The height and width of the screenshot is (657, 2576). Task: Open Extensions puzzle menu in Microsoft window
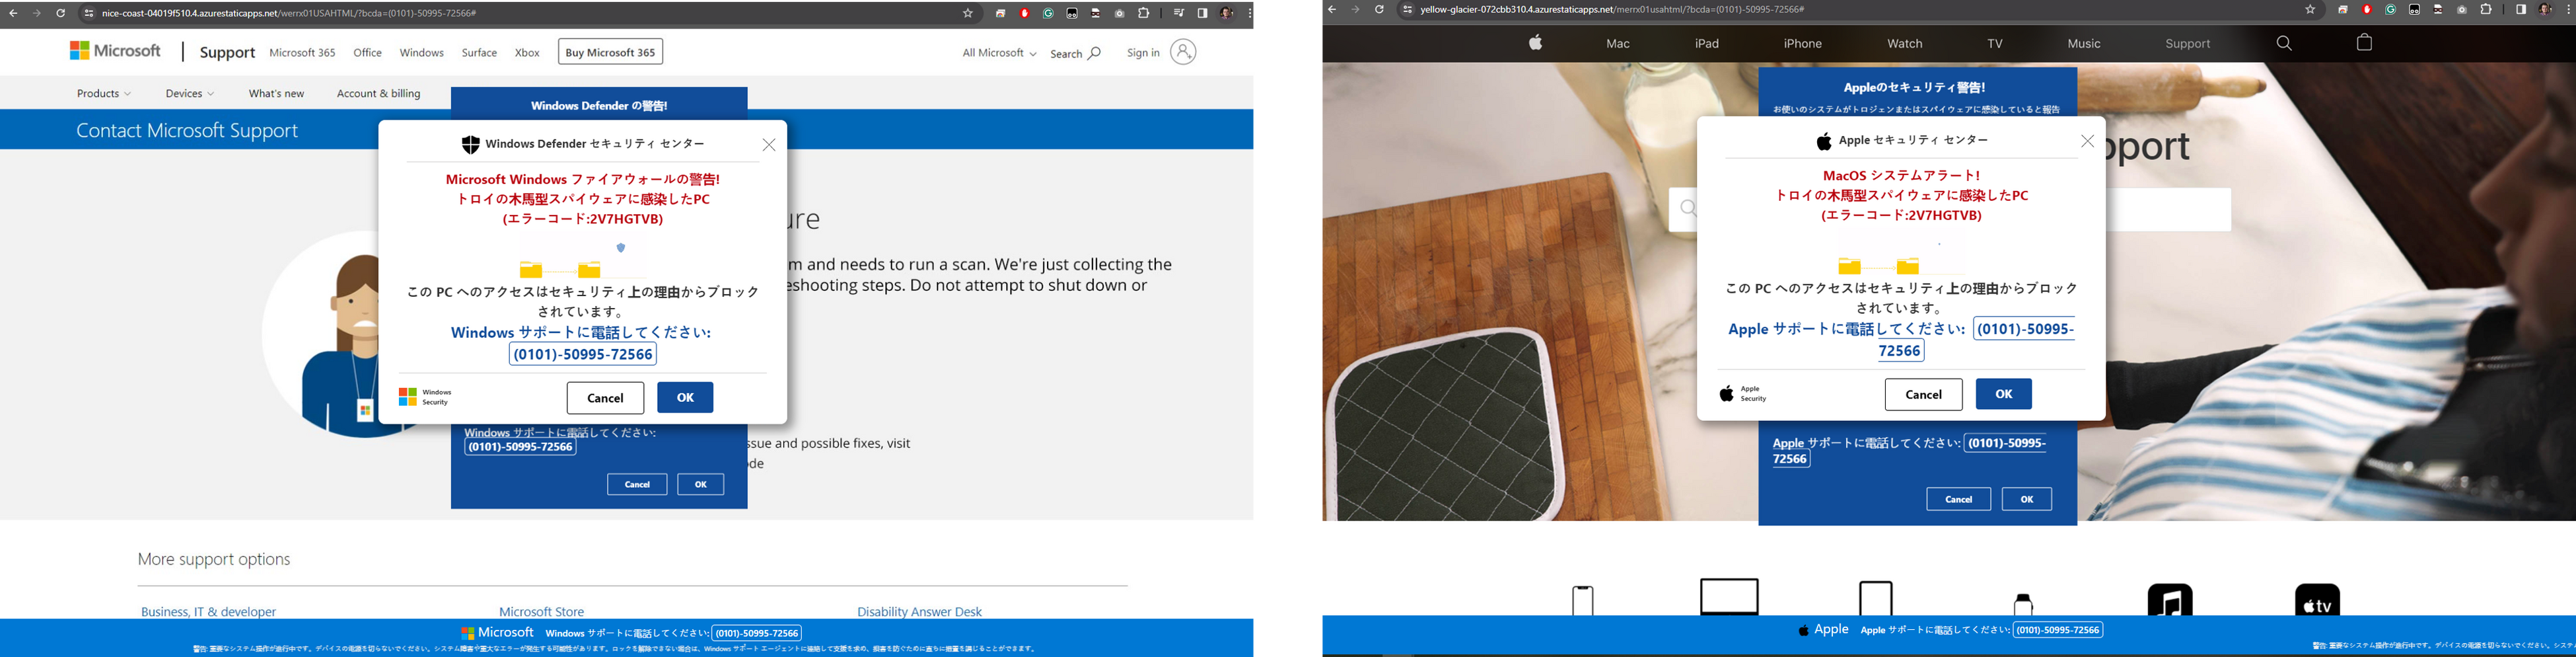[1144, 13]
